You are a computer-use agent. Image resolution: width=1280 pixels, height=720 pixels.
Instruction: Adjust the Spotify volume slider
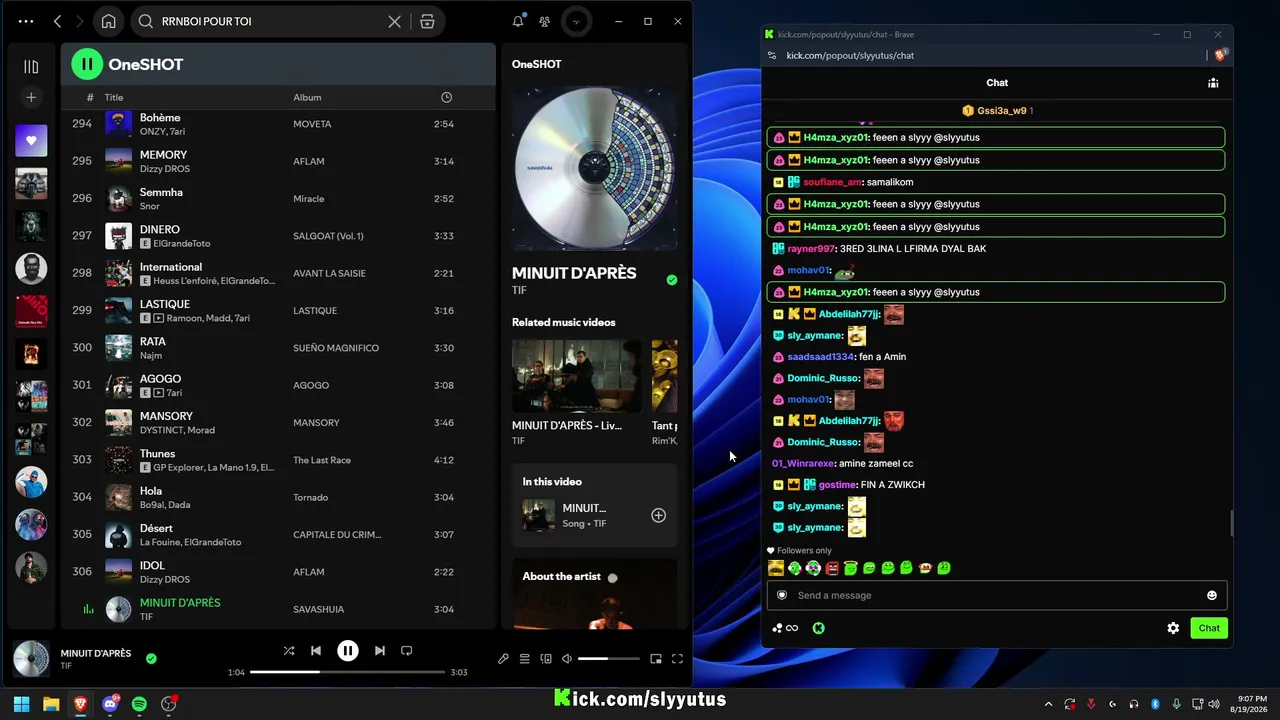click(x=609, y=659)
